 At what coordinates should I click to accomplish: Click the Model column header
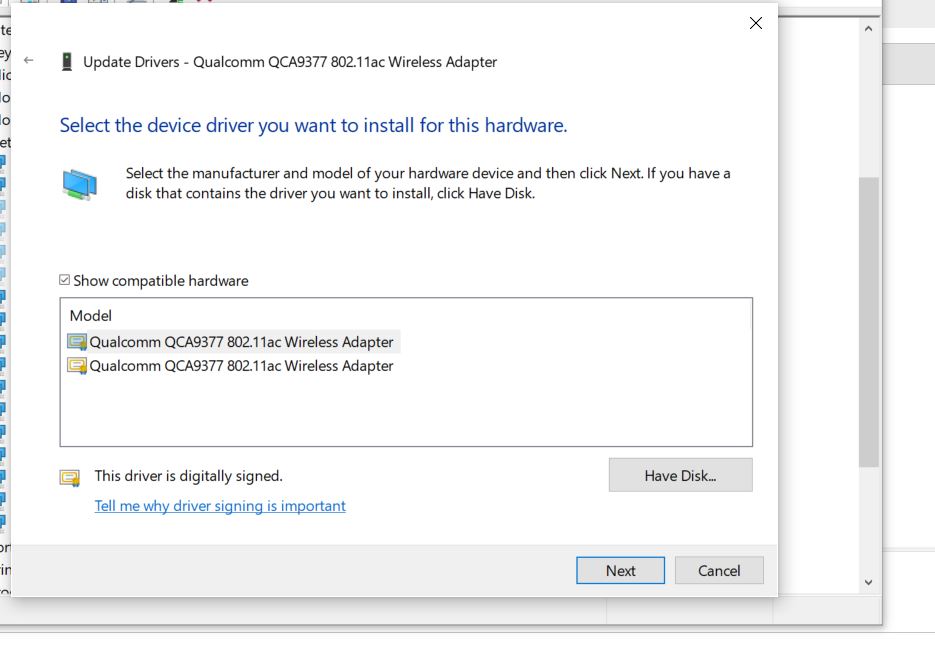[91, 316]
